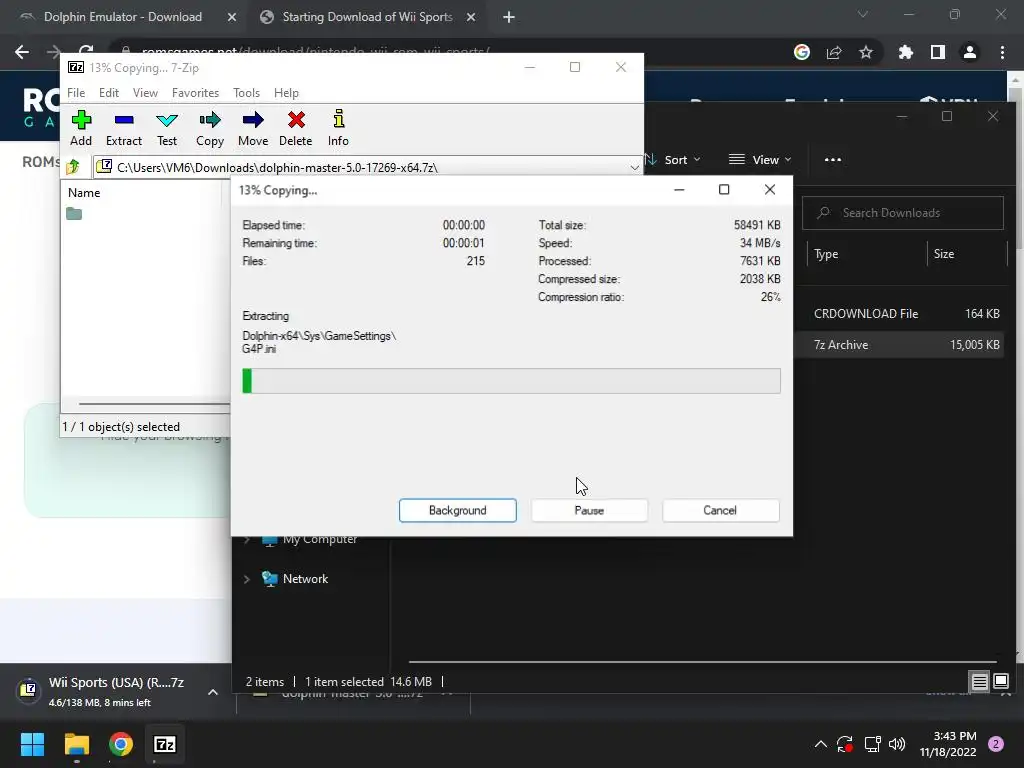Select the Network item in Explorer tree
This screenshot has height=768, width=1024.
(x=305, y=579)
